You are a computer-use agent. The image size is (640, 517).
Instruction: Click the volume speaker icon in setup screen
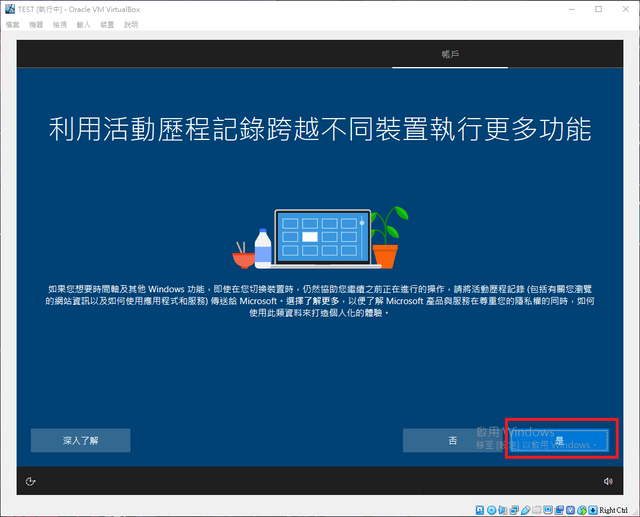608,481
